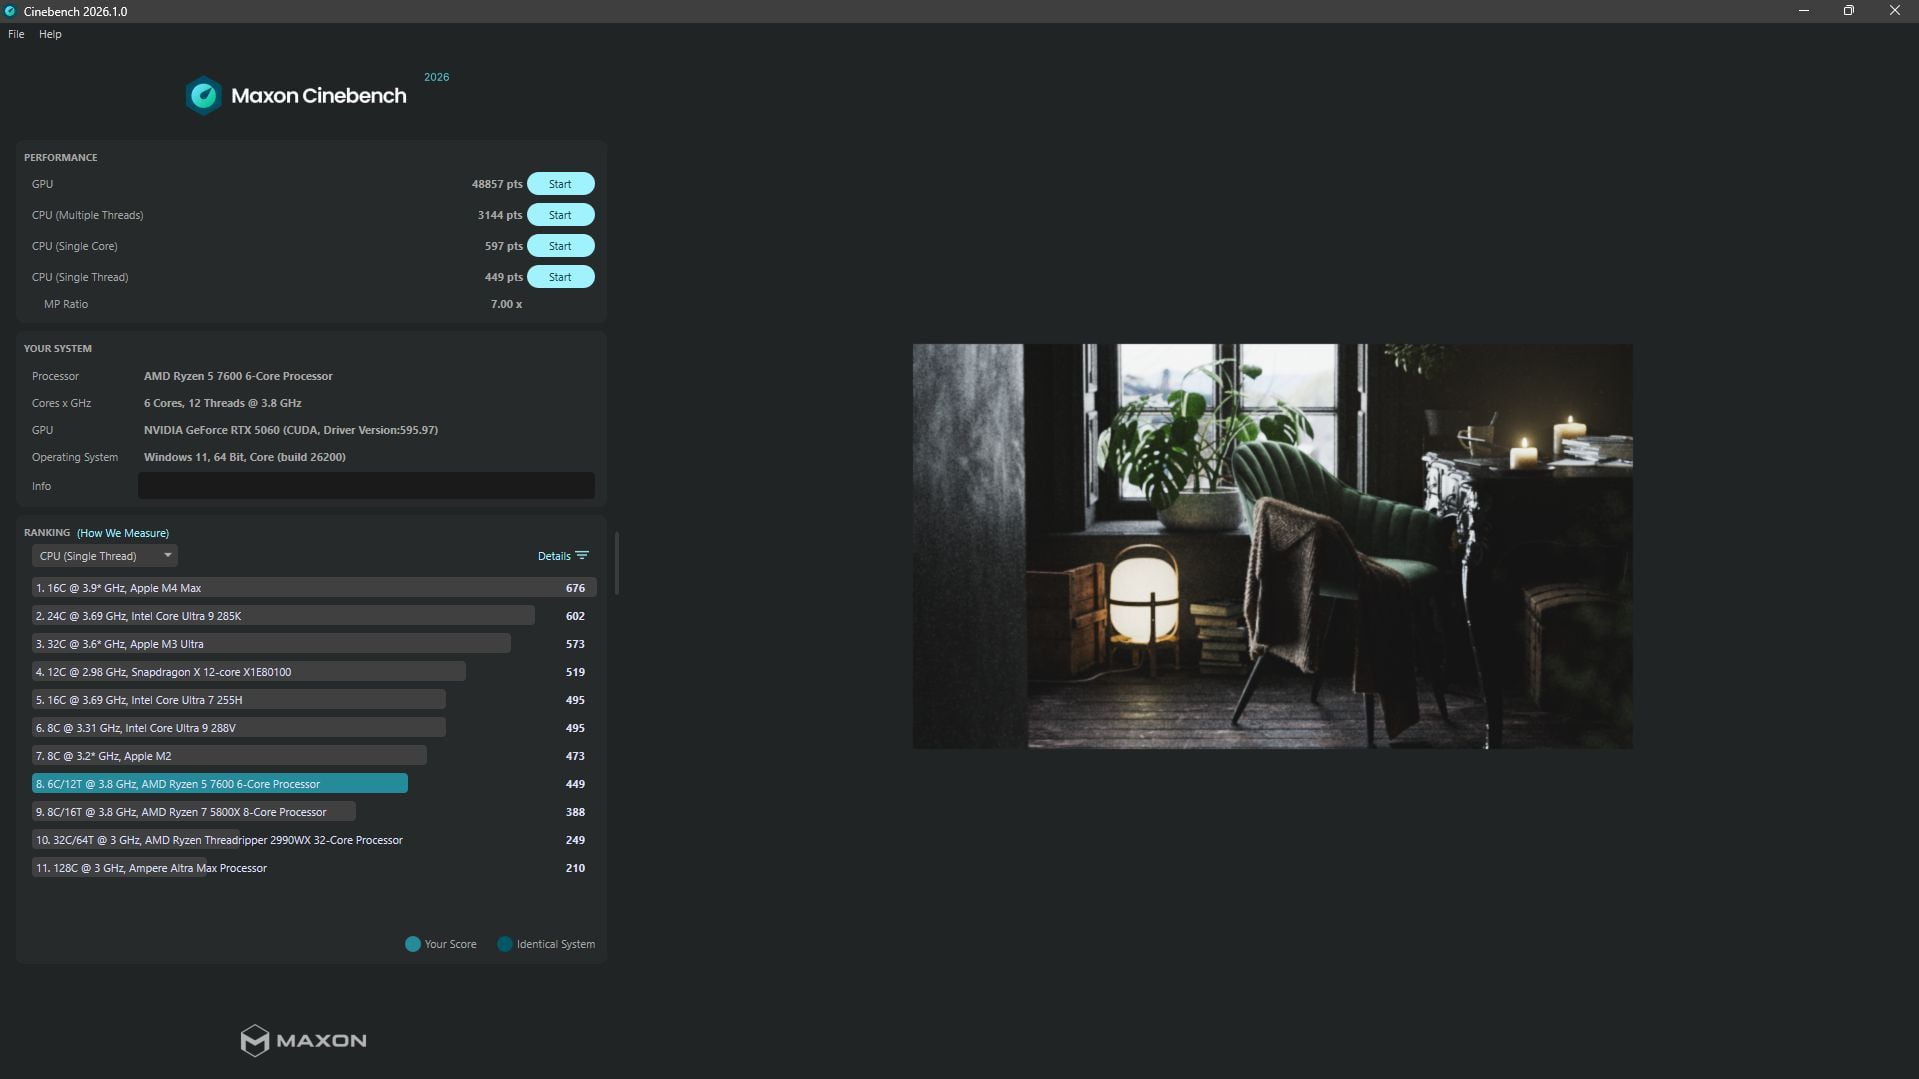Click the AMD Ryzen 5 7600 processor name
Viewport: 1919px width, 1079px height.
point(238,376)
